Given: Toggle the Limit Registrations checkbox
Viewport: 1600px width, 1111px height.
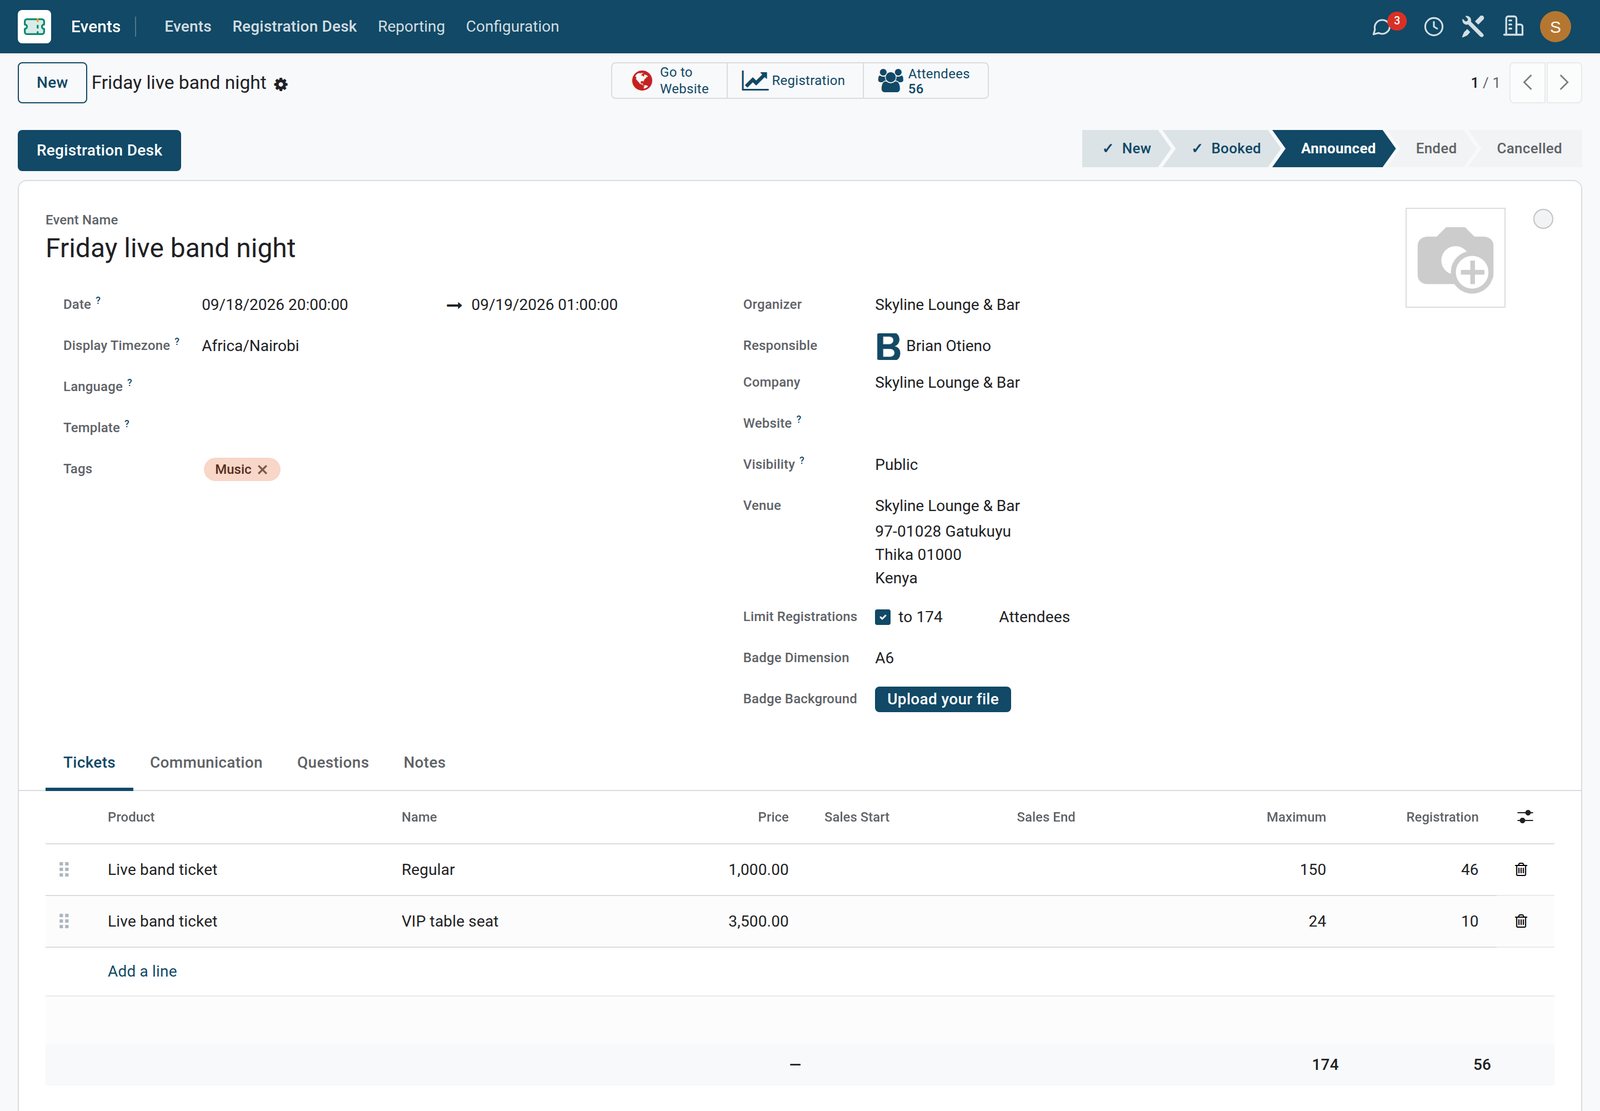Looking at the screenshot, I should pos(883,617).
